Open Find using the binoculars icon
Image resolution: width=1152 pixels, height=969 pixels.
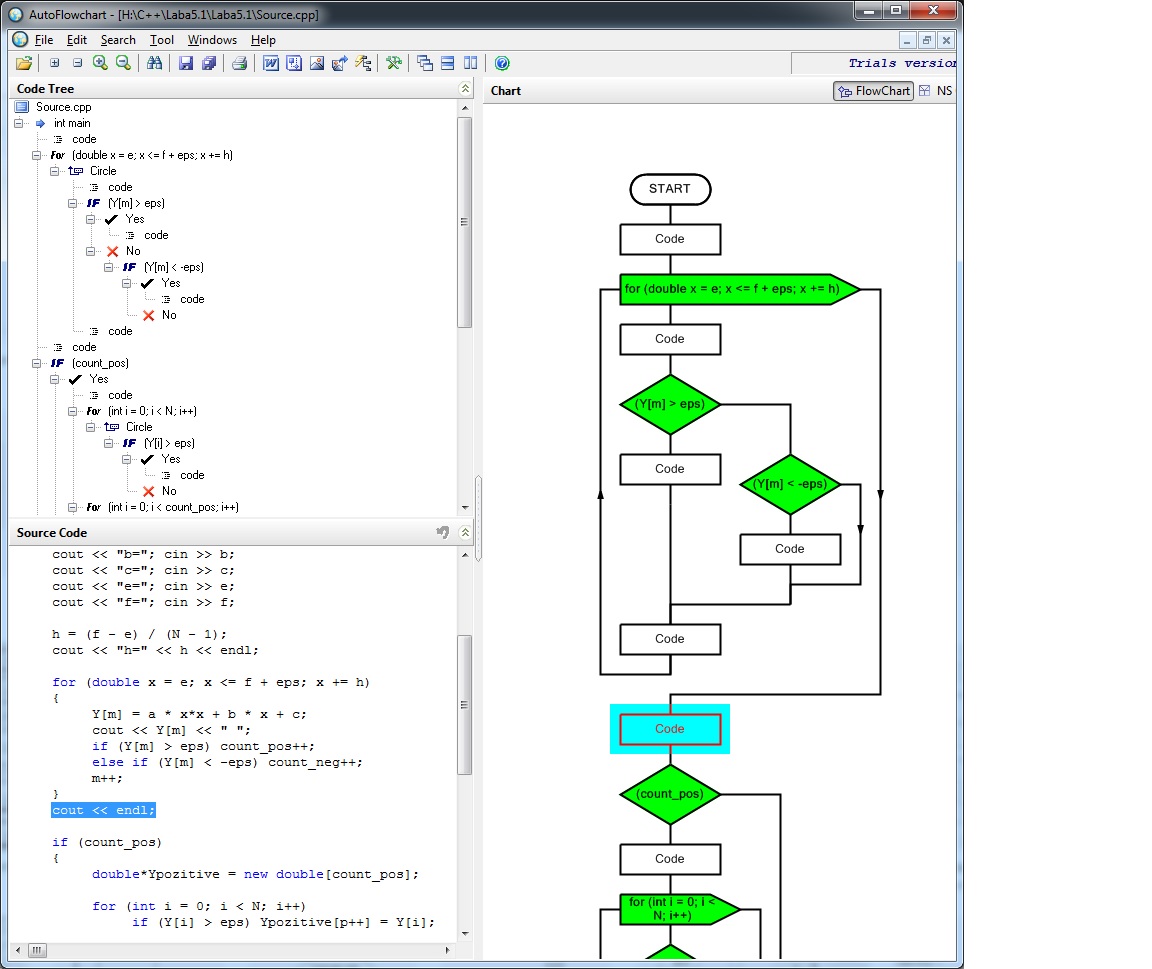(x=155, y=63)
